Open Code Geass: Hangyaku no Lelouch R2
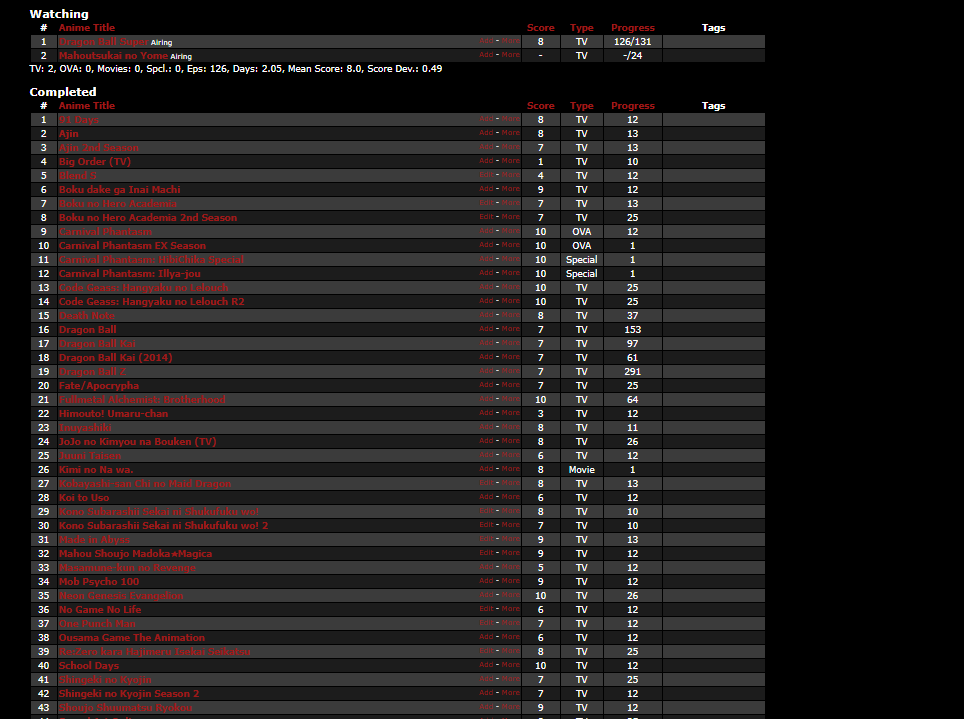The width and height of the screenshot is (964, 719). (x=152, y=301)
